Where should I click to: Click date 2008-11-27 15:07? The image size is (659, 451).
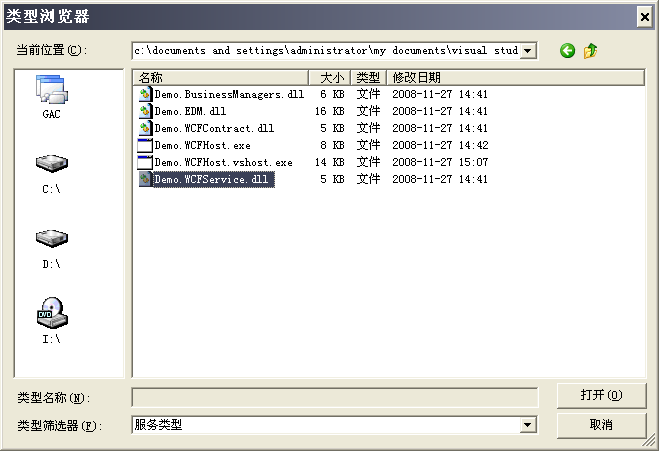click(x=440, y=162)
